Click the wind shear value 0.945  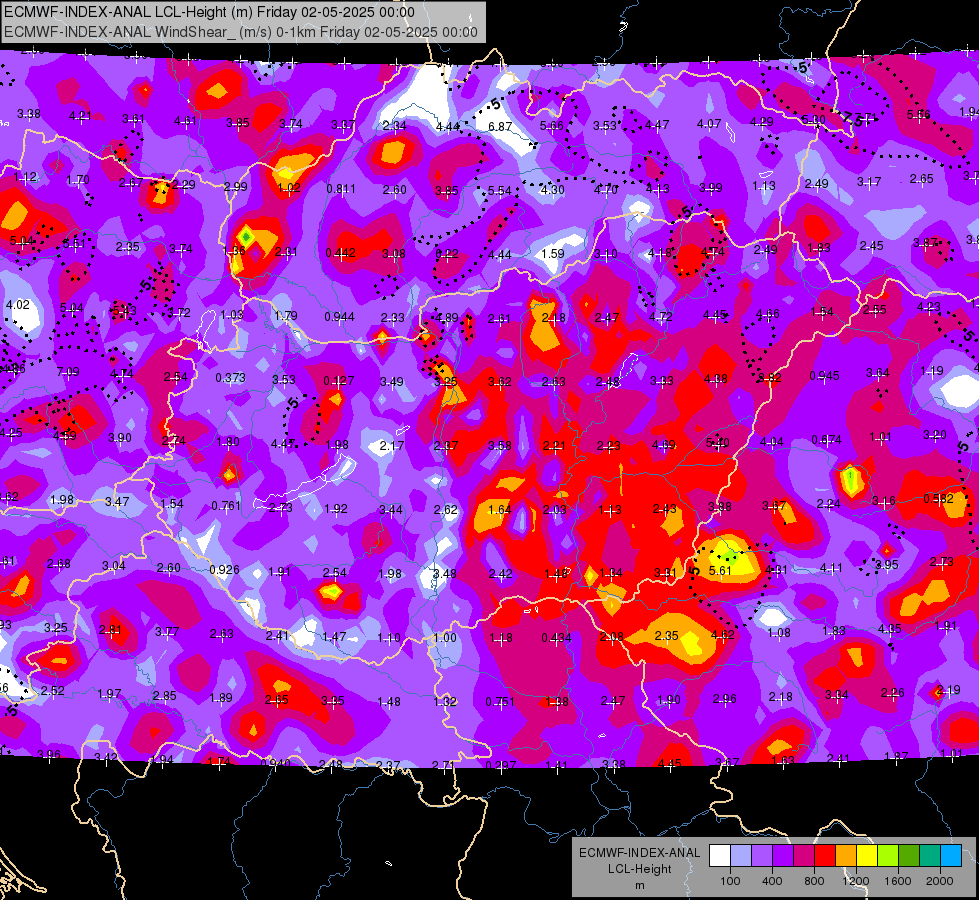pyautogui.click(x=824, y=376)
